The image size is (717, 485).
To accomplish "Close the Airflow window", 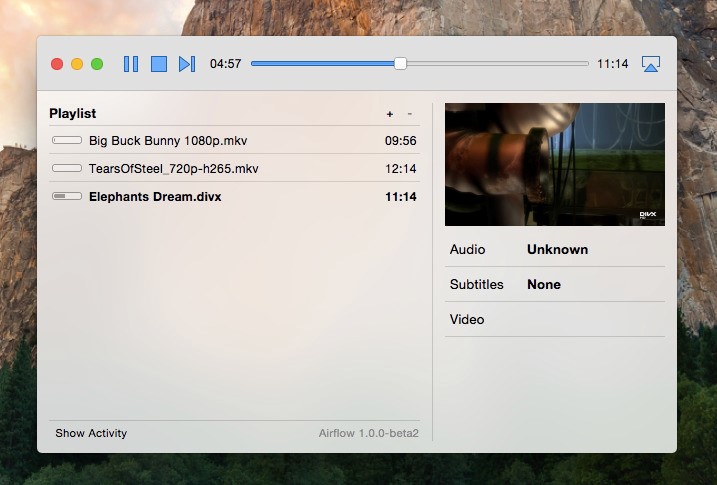I will coord(57,64).
